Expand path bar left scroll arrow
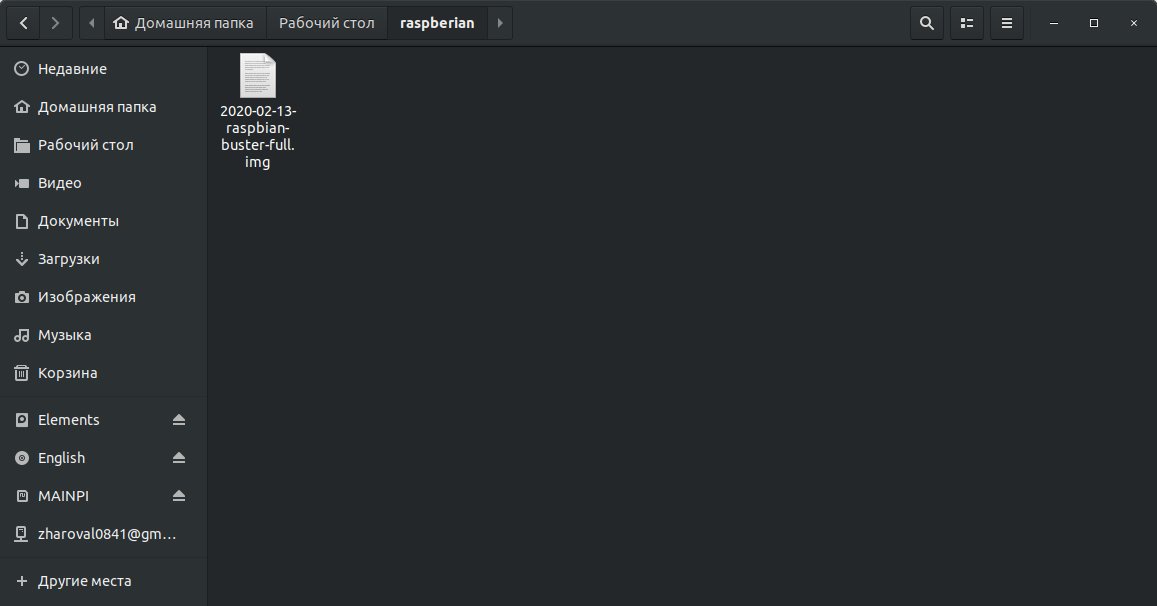This screenshot has height=606, width=1157. (91, 23)
